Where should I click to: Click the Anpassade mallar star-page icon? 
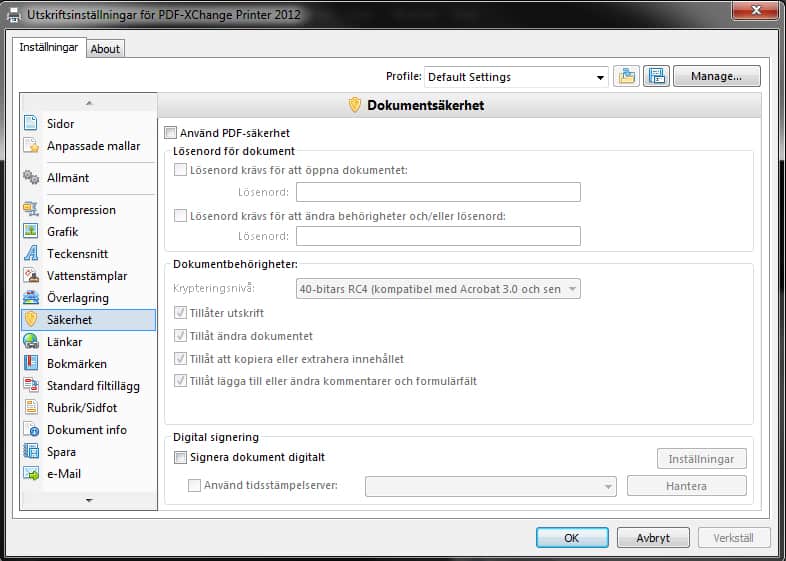pos(31,145)
